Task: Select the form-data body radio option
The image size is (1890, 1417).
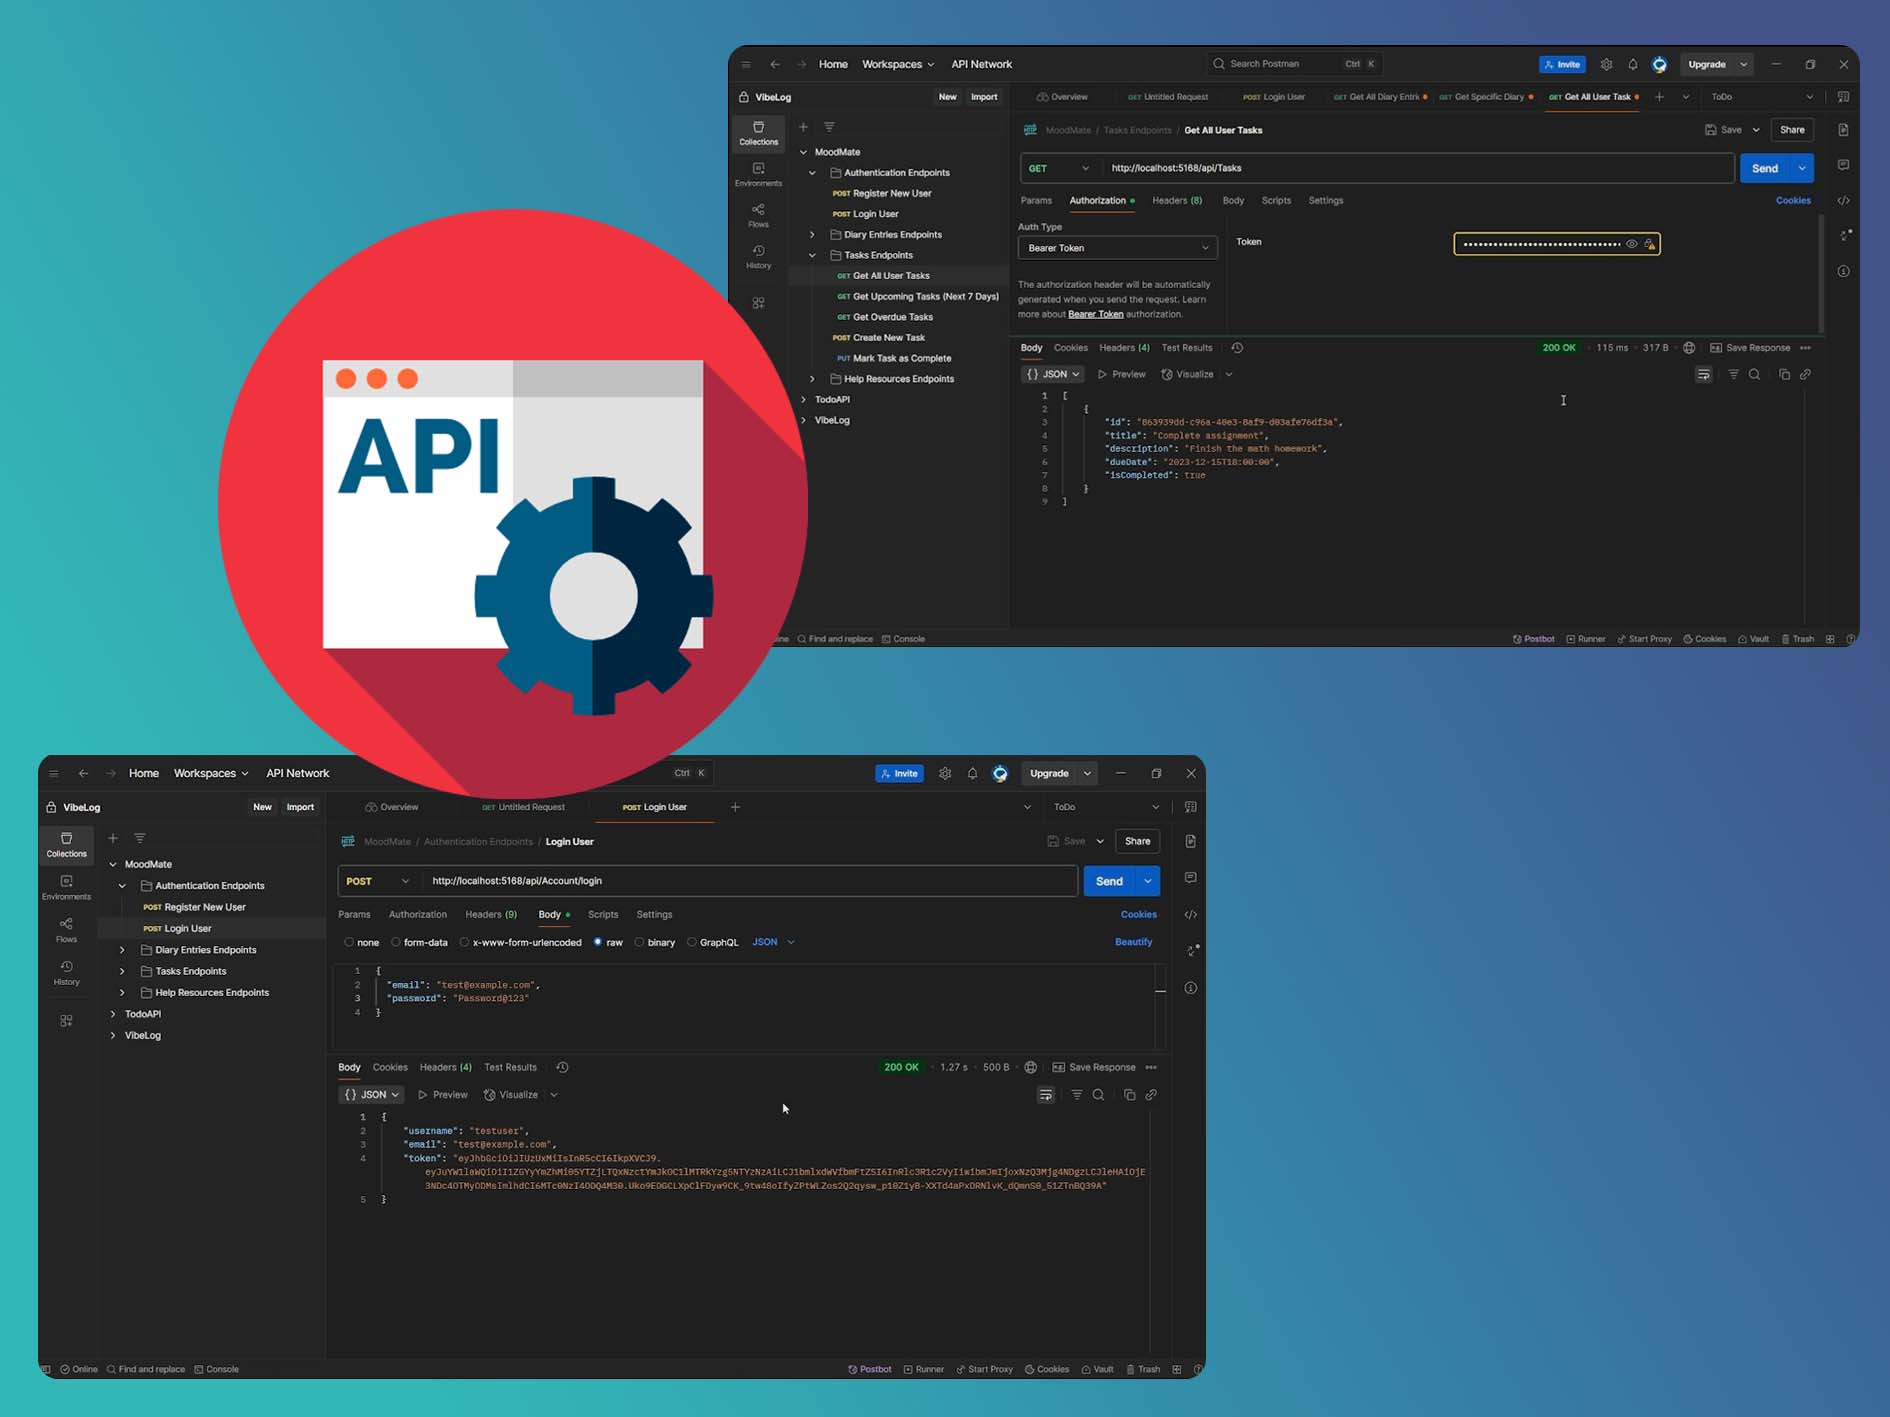Action: 397,942
